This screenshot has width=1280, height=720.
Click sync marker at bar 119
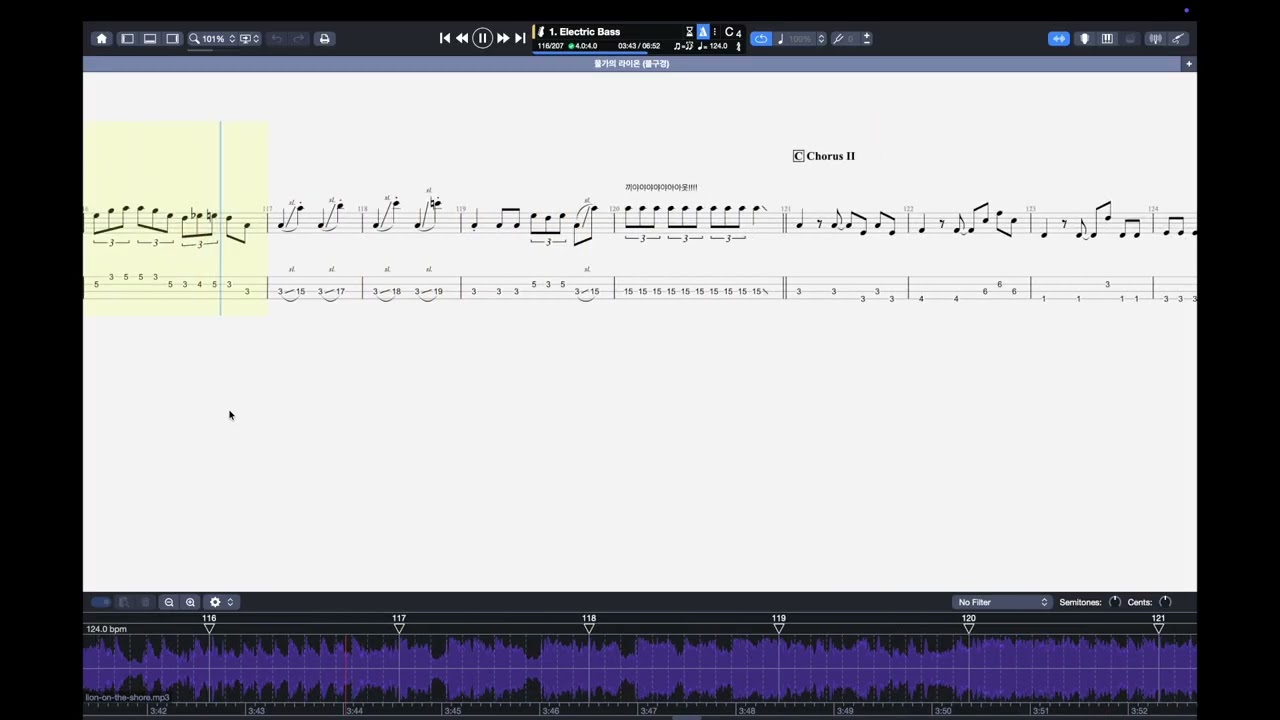pos(779,628)
